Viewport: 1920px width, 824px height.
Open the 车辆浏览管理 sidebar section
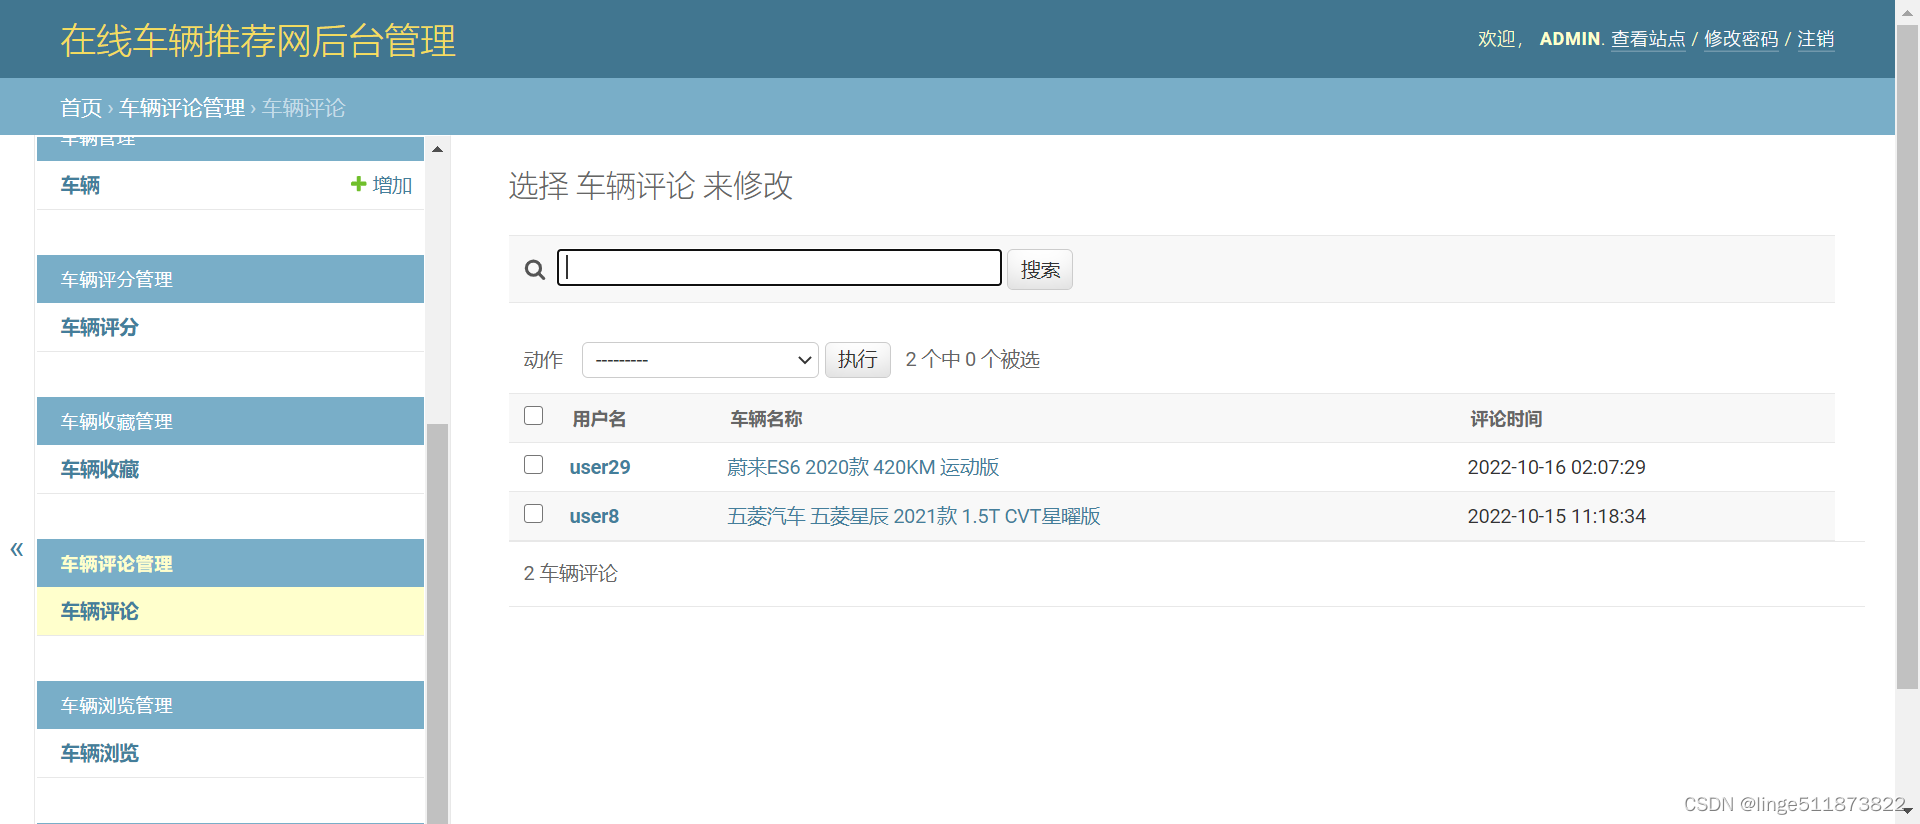(x=117, y=706)
